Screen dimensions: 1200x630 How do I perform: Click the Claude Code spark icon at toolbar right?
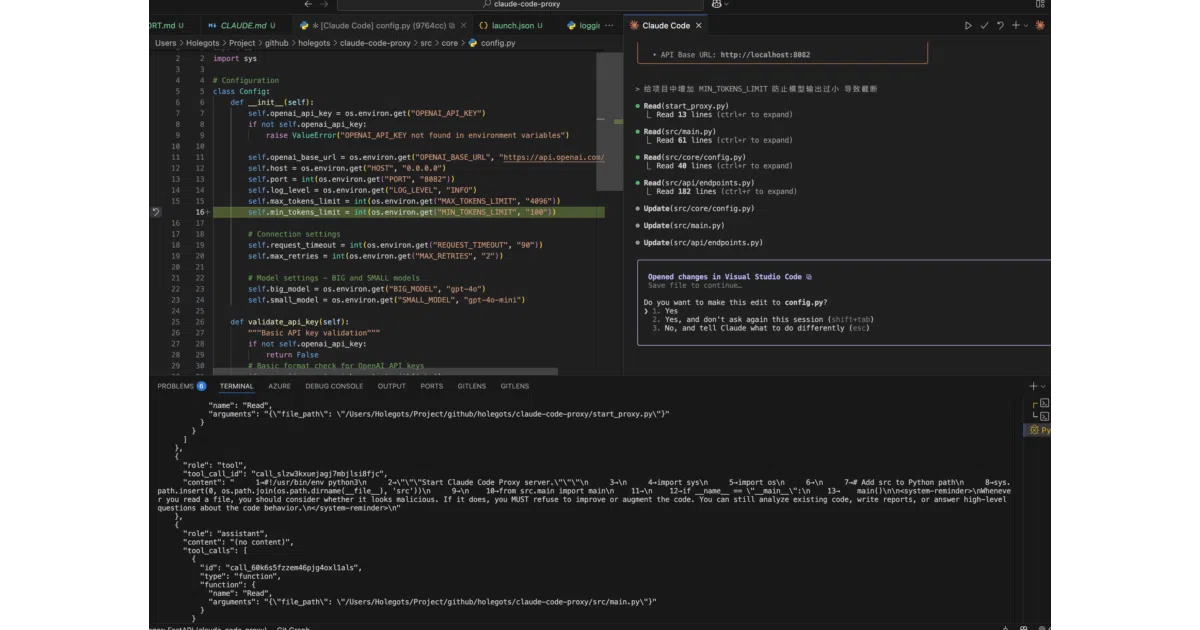1043,25
